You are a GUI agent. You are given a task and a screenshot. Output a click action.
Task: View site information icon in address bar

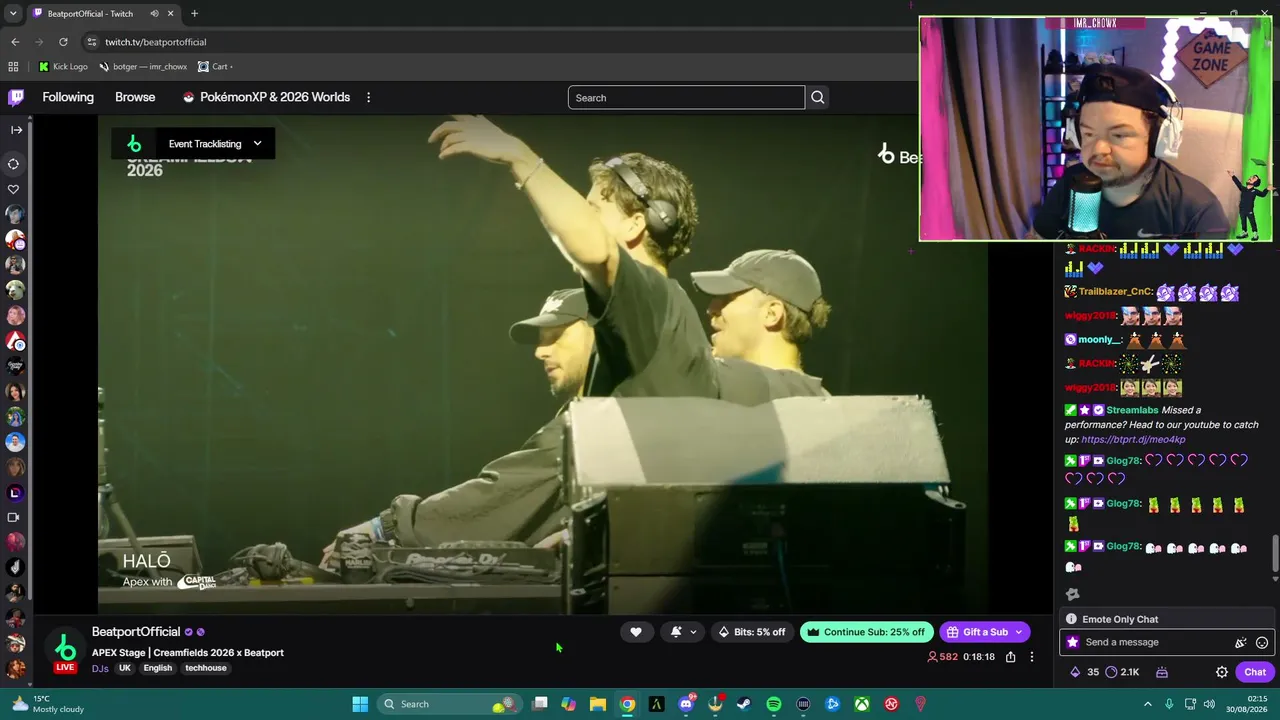click(x=92, y=42)
